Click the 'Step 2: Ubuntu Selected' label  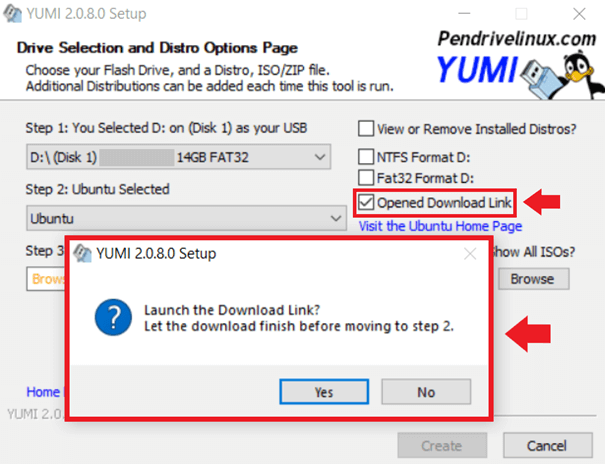coord(98,189)
